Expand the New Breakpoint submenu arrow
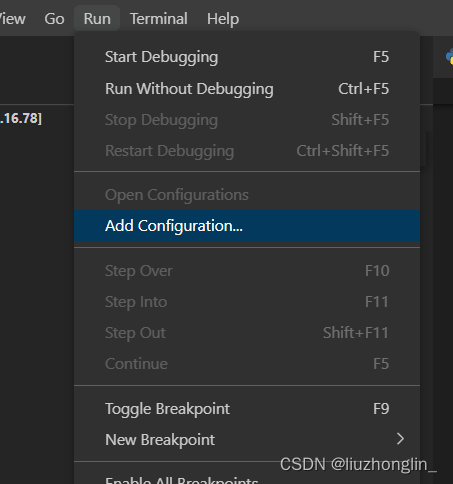 [x=400, y=439]
